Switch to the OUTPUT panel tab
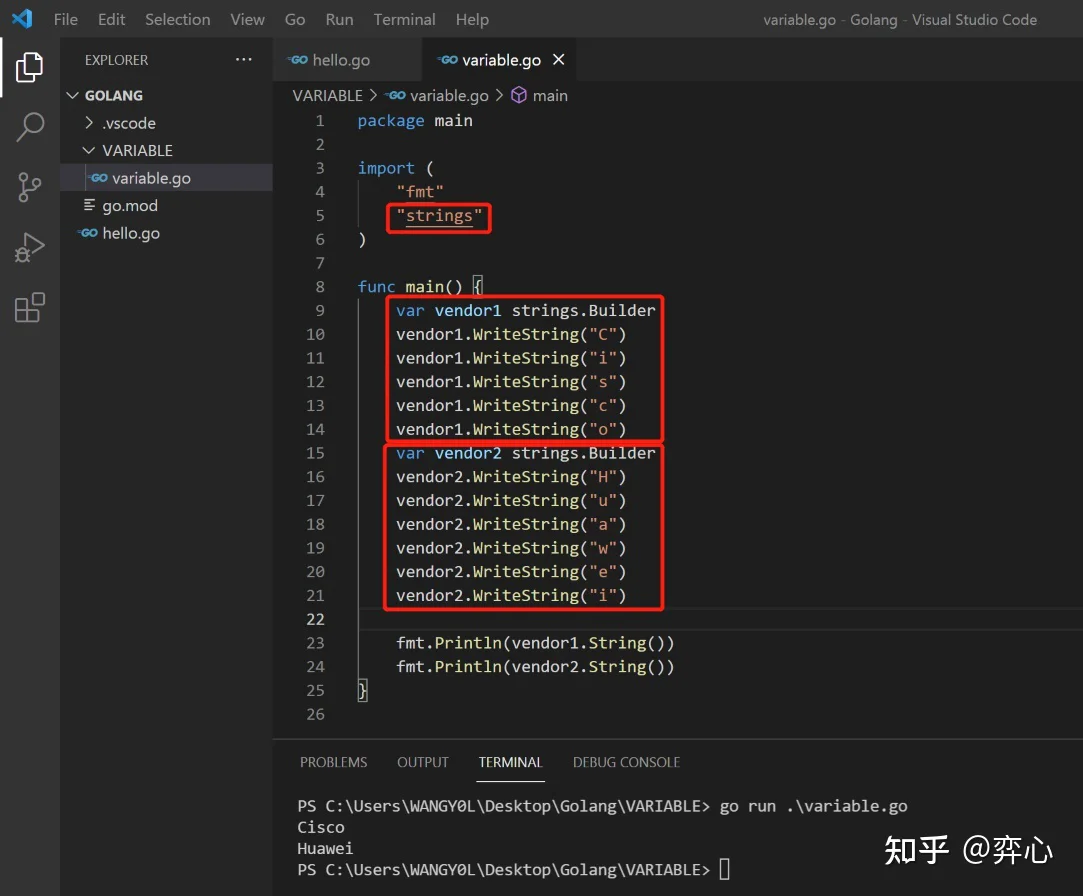This screenshot has height=896, width=1083. (x=423, y=762)
